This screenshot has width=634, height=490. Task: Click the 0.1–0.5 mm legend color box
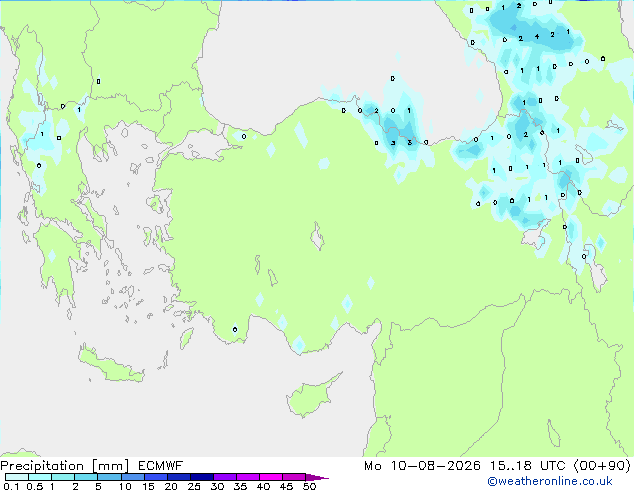[17, 477]
